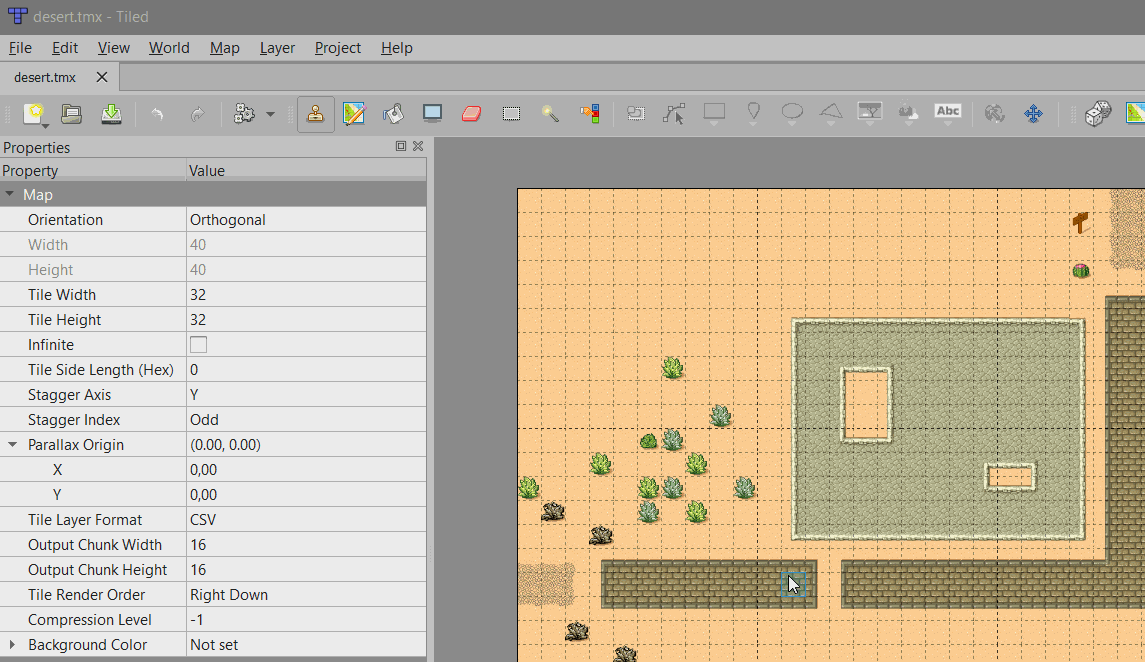Change the Orientation value Orthogonal
Viewport: 1145px width, 662px height.
pos(306,220)
